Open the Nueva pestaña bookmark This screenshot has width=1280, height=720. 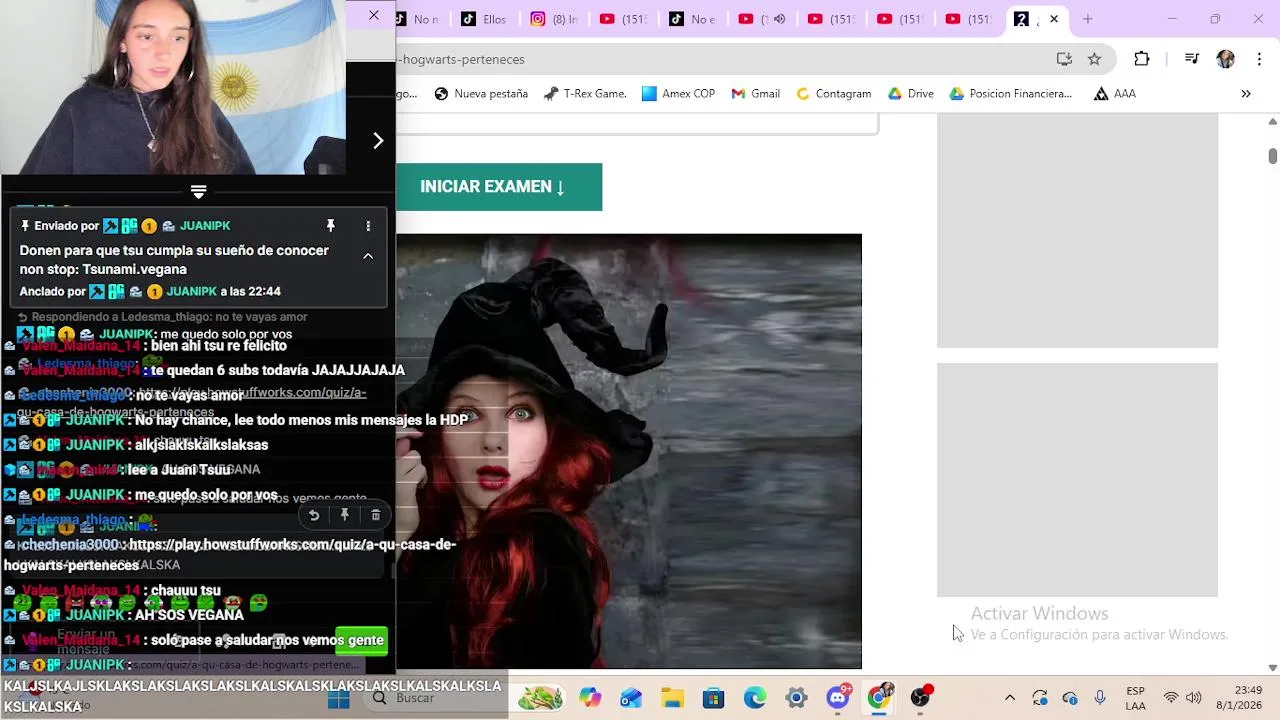[481, 94]
